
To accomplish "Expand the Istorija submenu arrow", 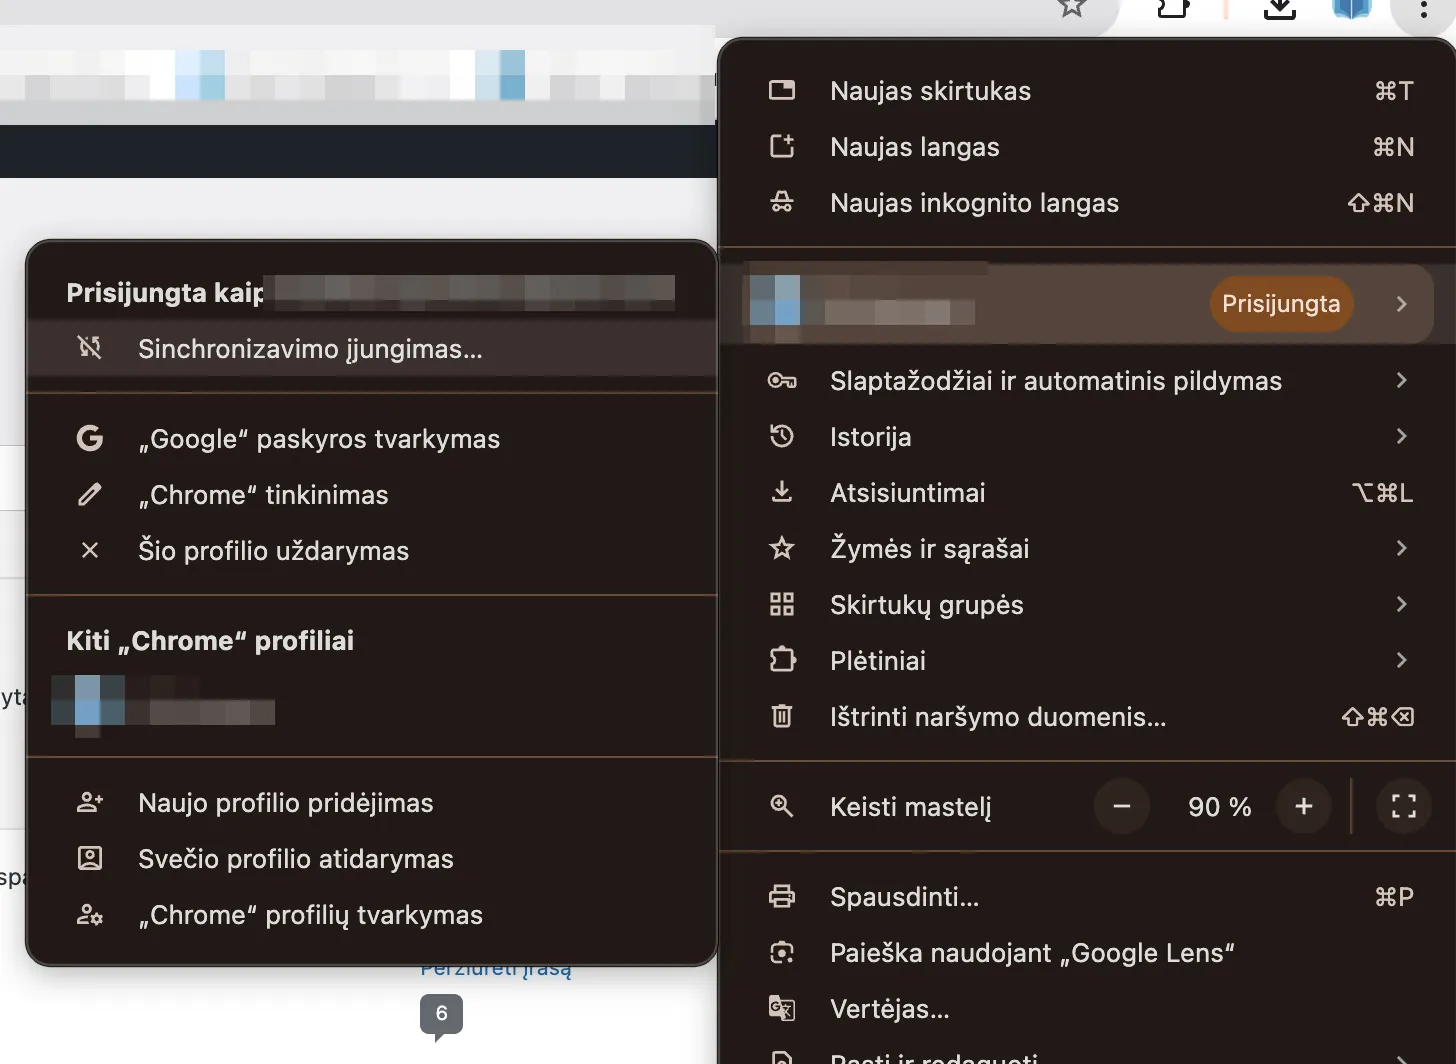I will click(x=1401, y=437).
